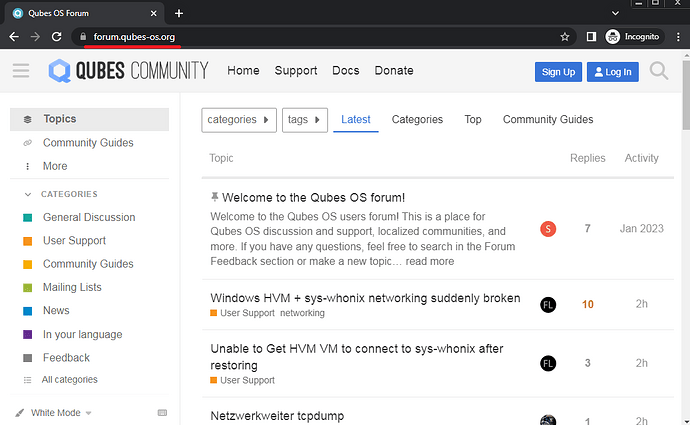Go back to the previous page
Screen dimensions: 690x425
click(14, 37)
